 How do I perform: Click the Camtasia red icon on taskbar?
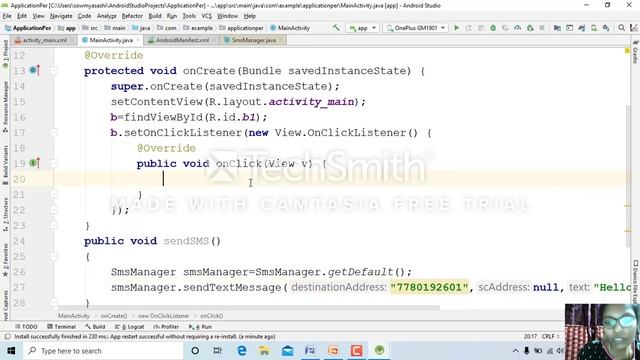tap(356, 350)
